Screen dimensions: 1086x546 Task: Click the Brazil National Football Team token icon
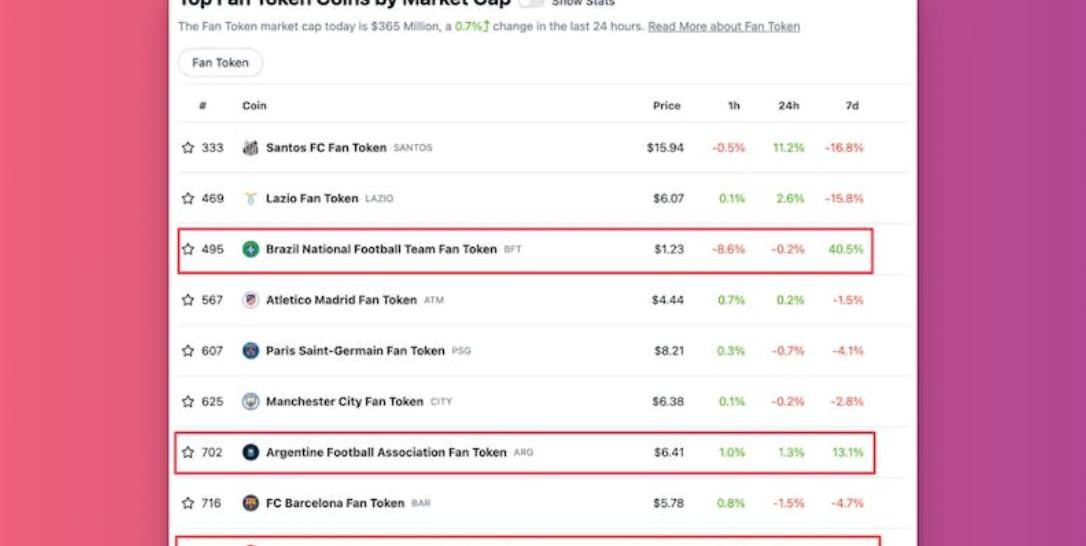pyautogui.click(x=250, y=249)
